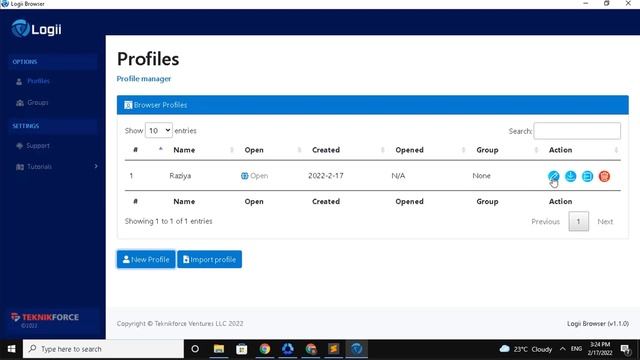Click the Previous pagination button
This screenshot has height=360, width=640.
pos(545,222)
